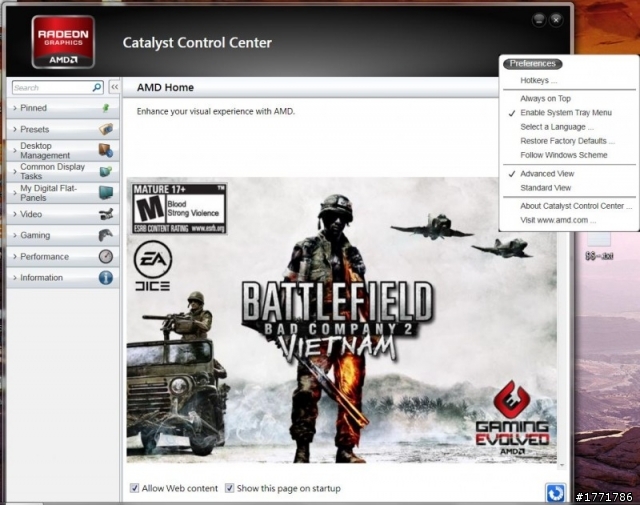The image size is (640, 505).
Task: Uncheck Show this page on startup
Action: click(x=229, y=488)
